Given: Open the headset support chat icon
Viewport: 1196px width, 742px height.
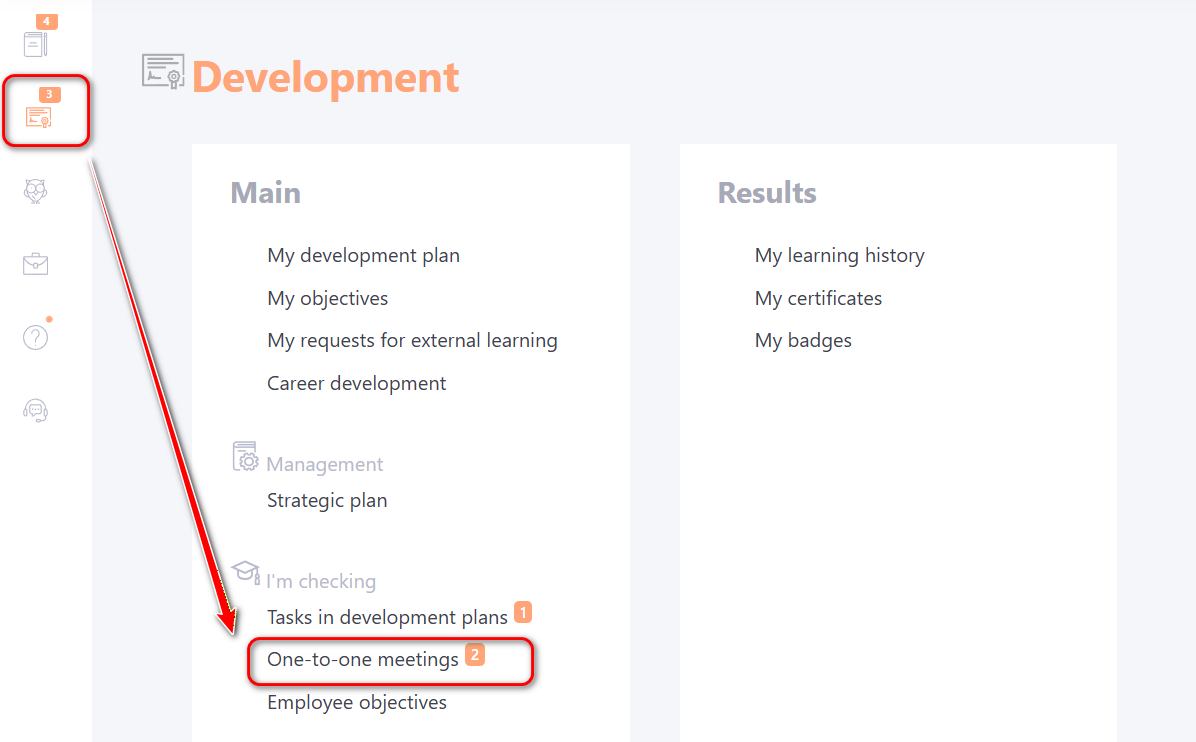Looking at the screenshot, I should click(36, 410).
